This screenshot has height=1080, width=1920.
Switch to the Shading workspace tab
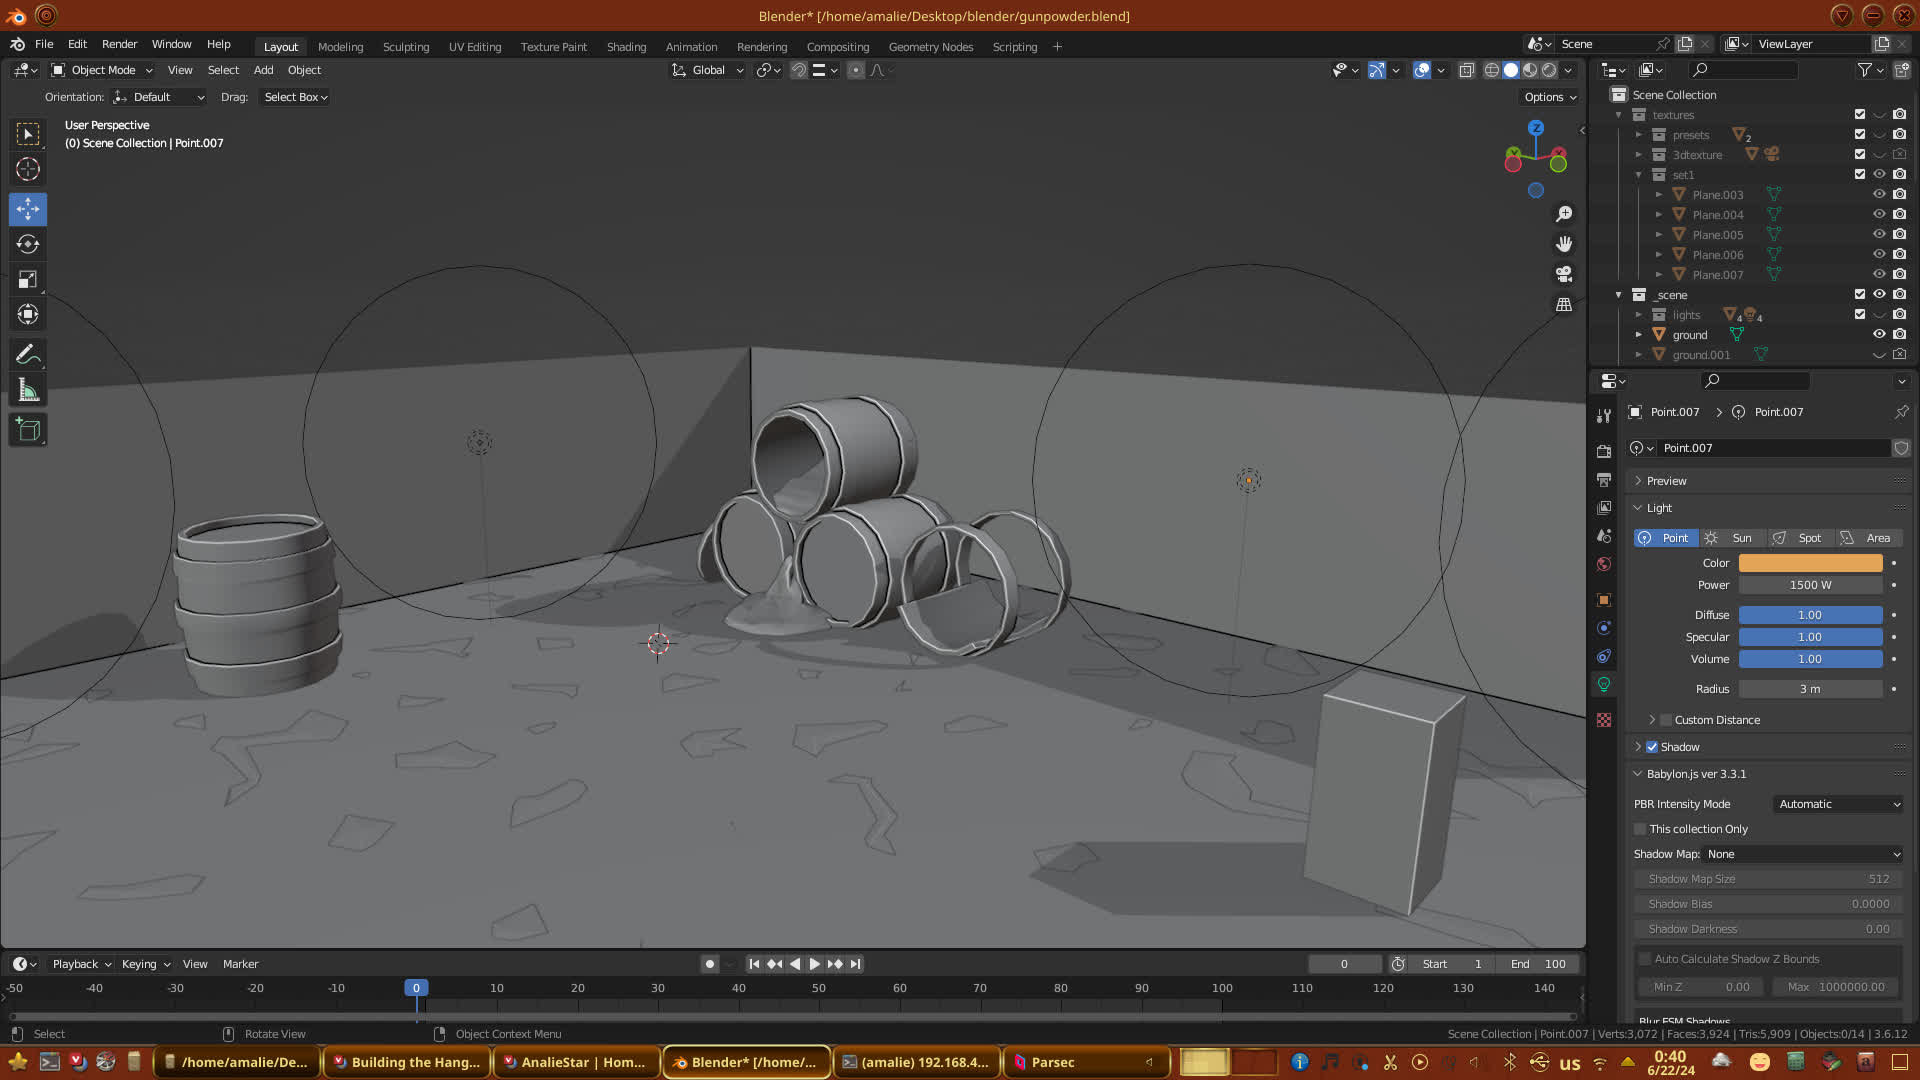(x=626, y=47)
